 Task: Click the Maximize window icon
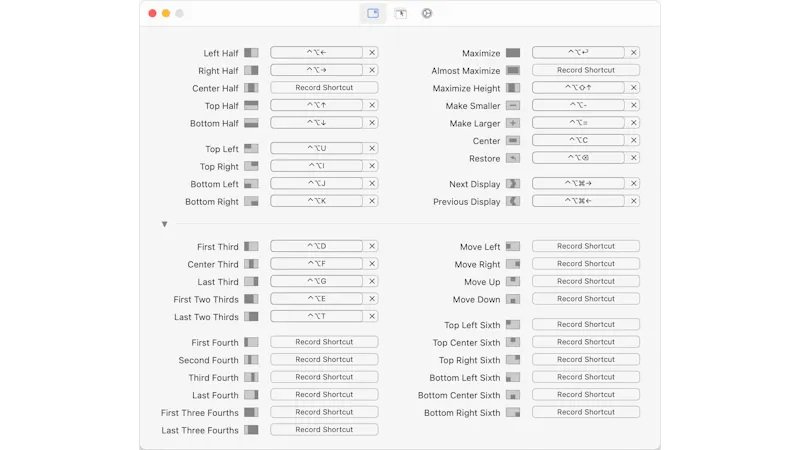[x=513, y=53]
